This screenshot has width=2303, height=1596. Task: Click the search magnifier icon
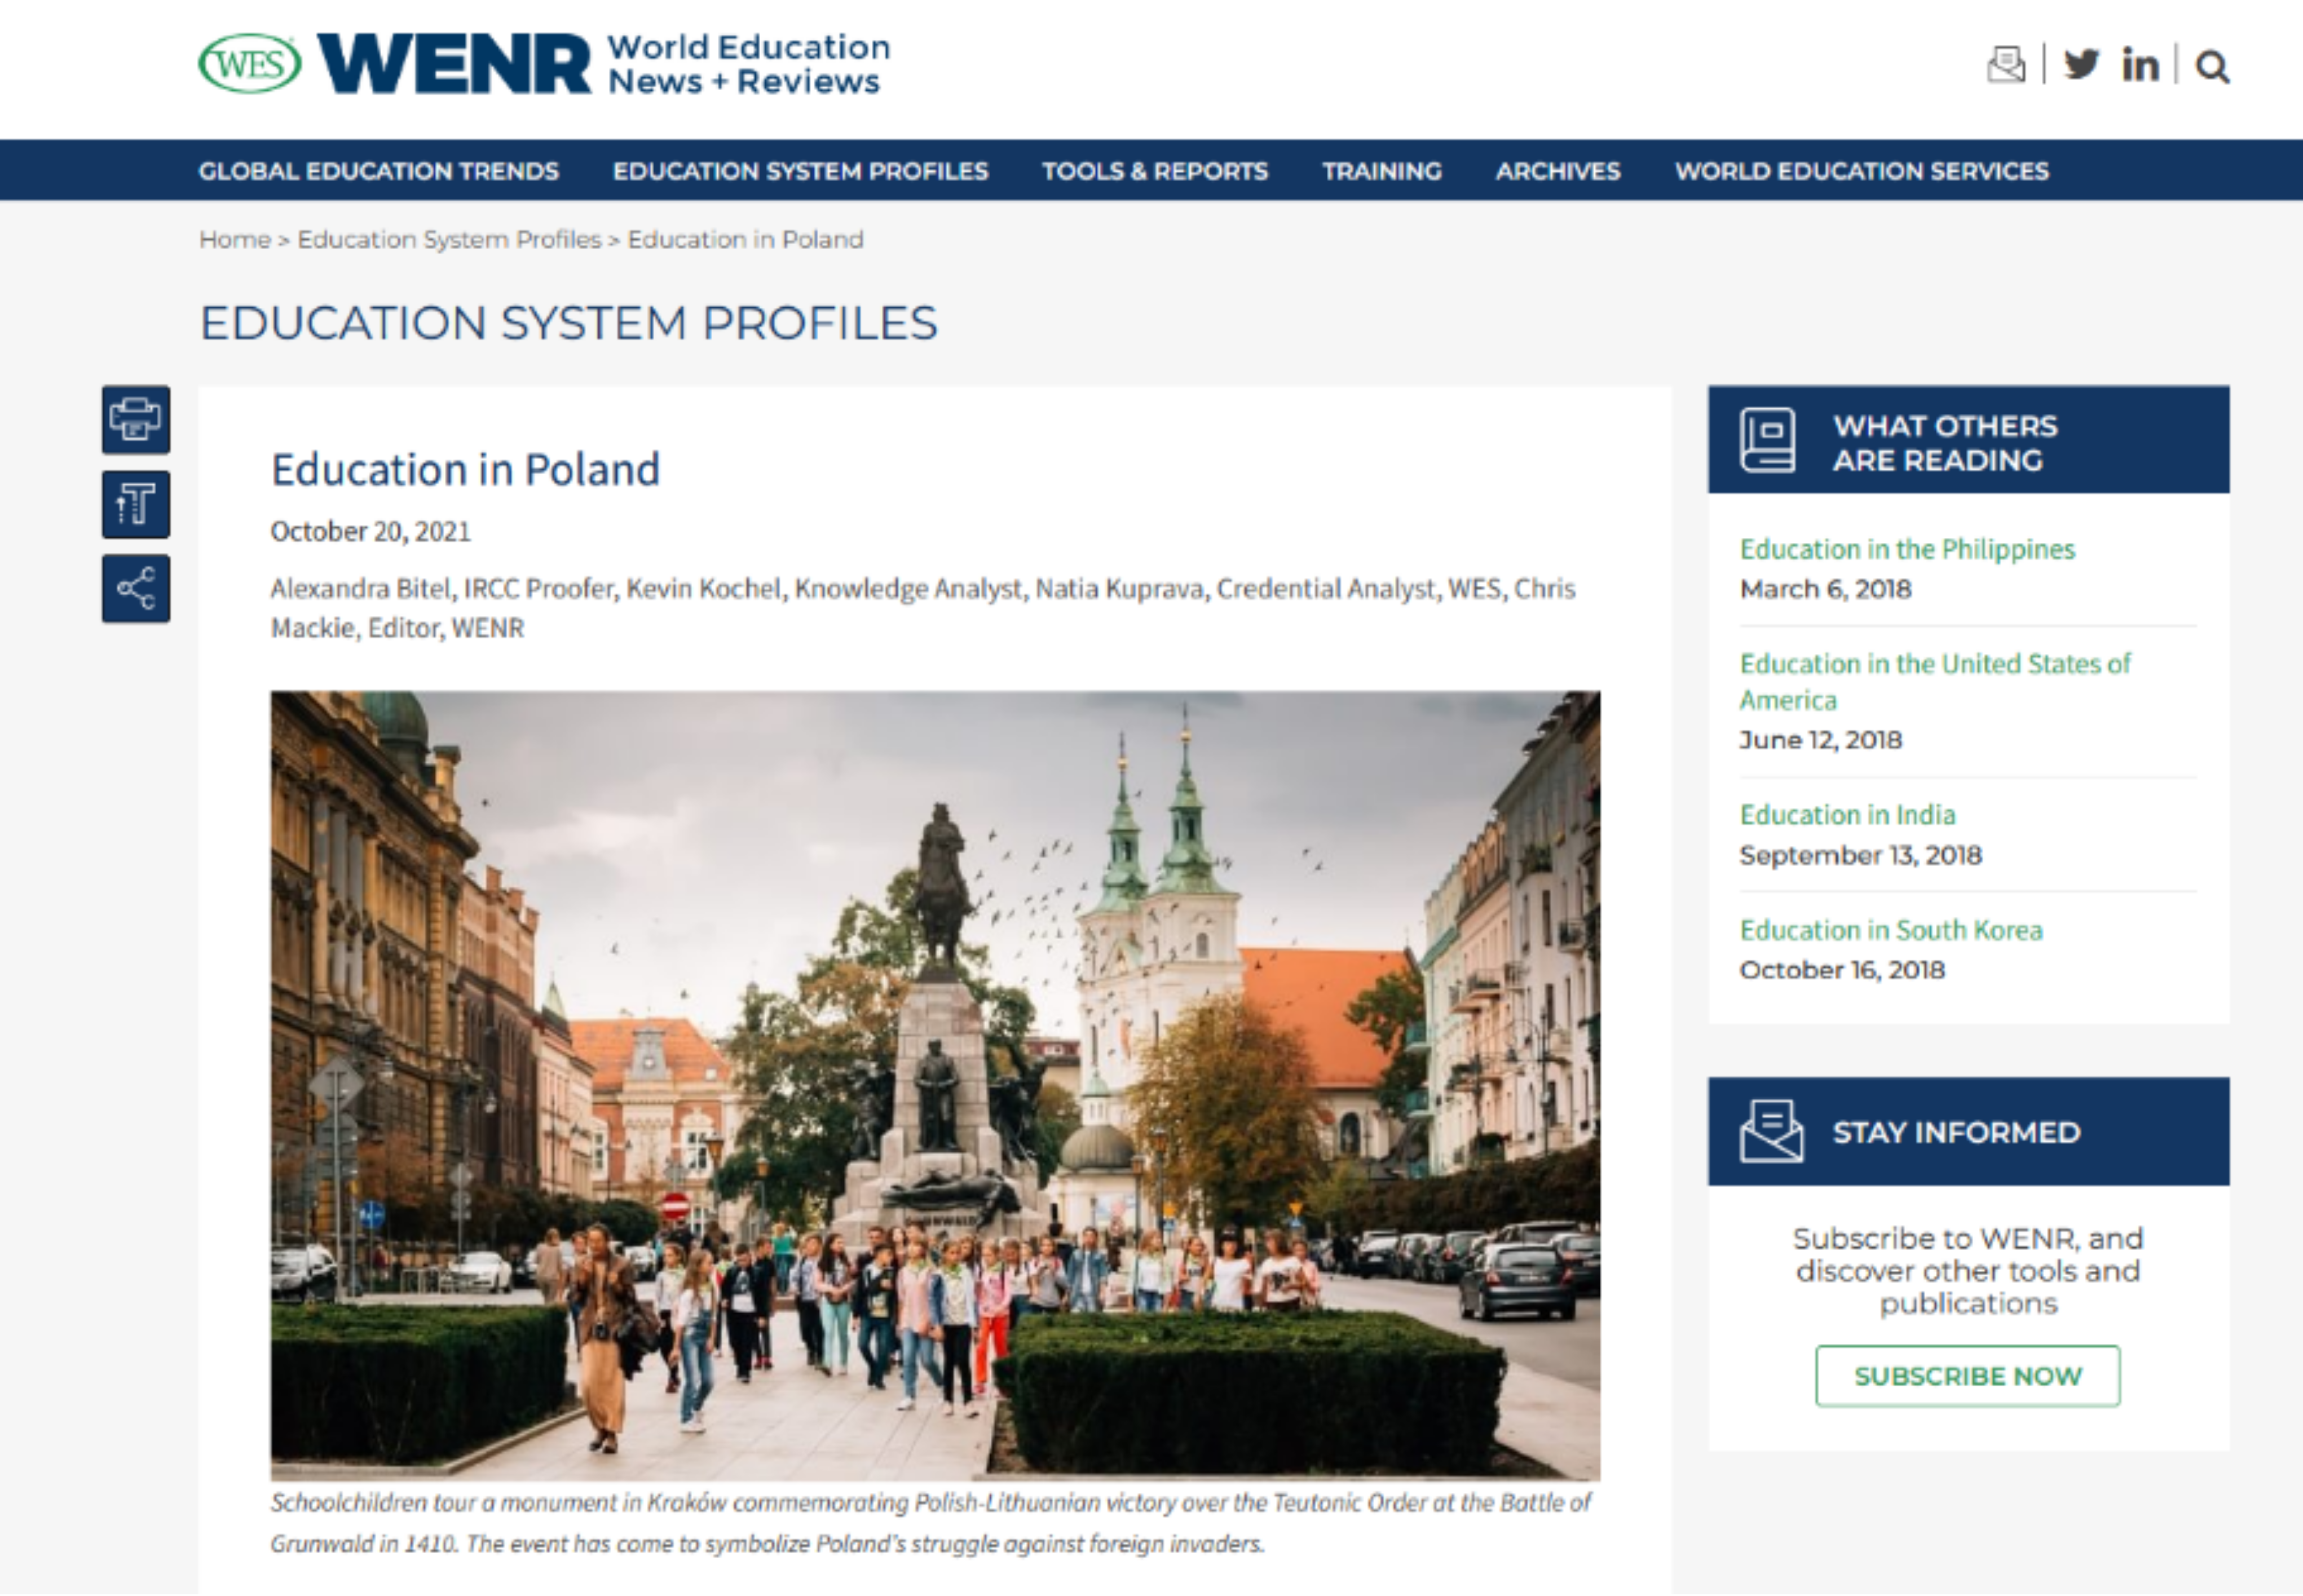[x=2212, y=67]
